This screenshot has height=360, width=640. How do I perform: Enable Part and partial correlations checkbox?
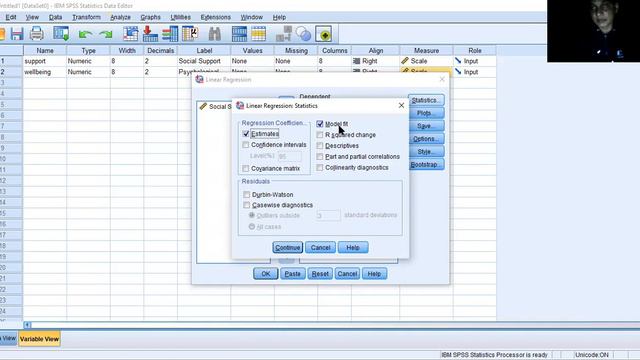[320, 156]
